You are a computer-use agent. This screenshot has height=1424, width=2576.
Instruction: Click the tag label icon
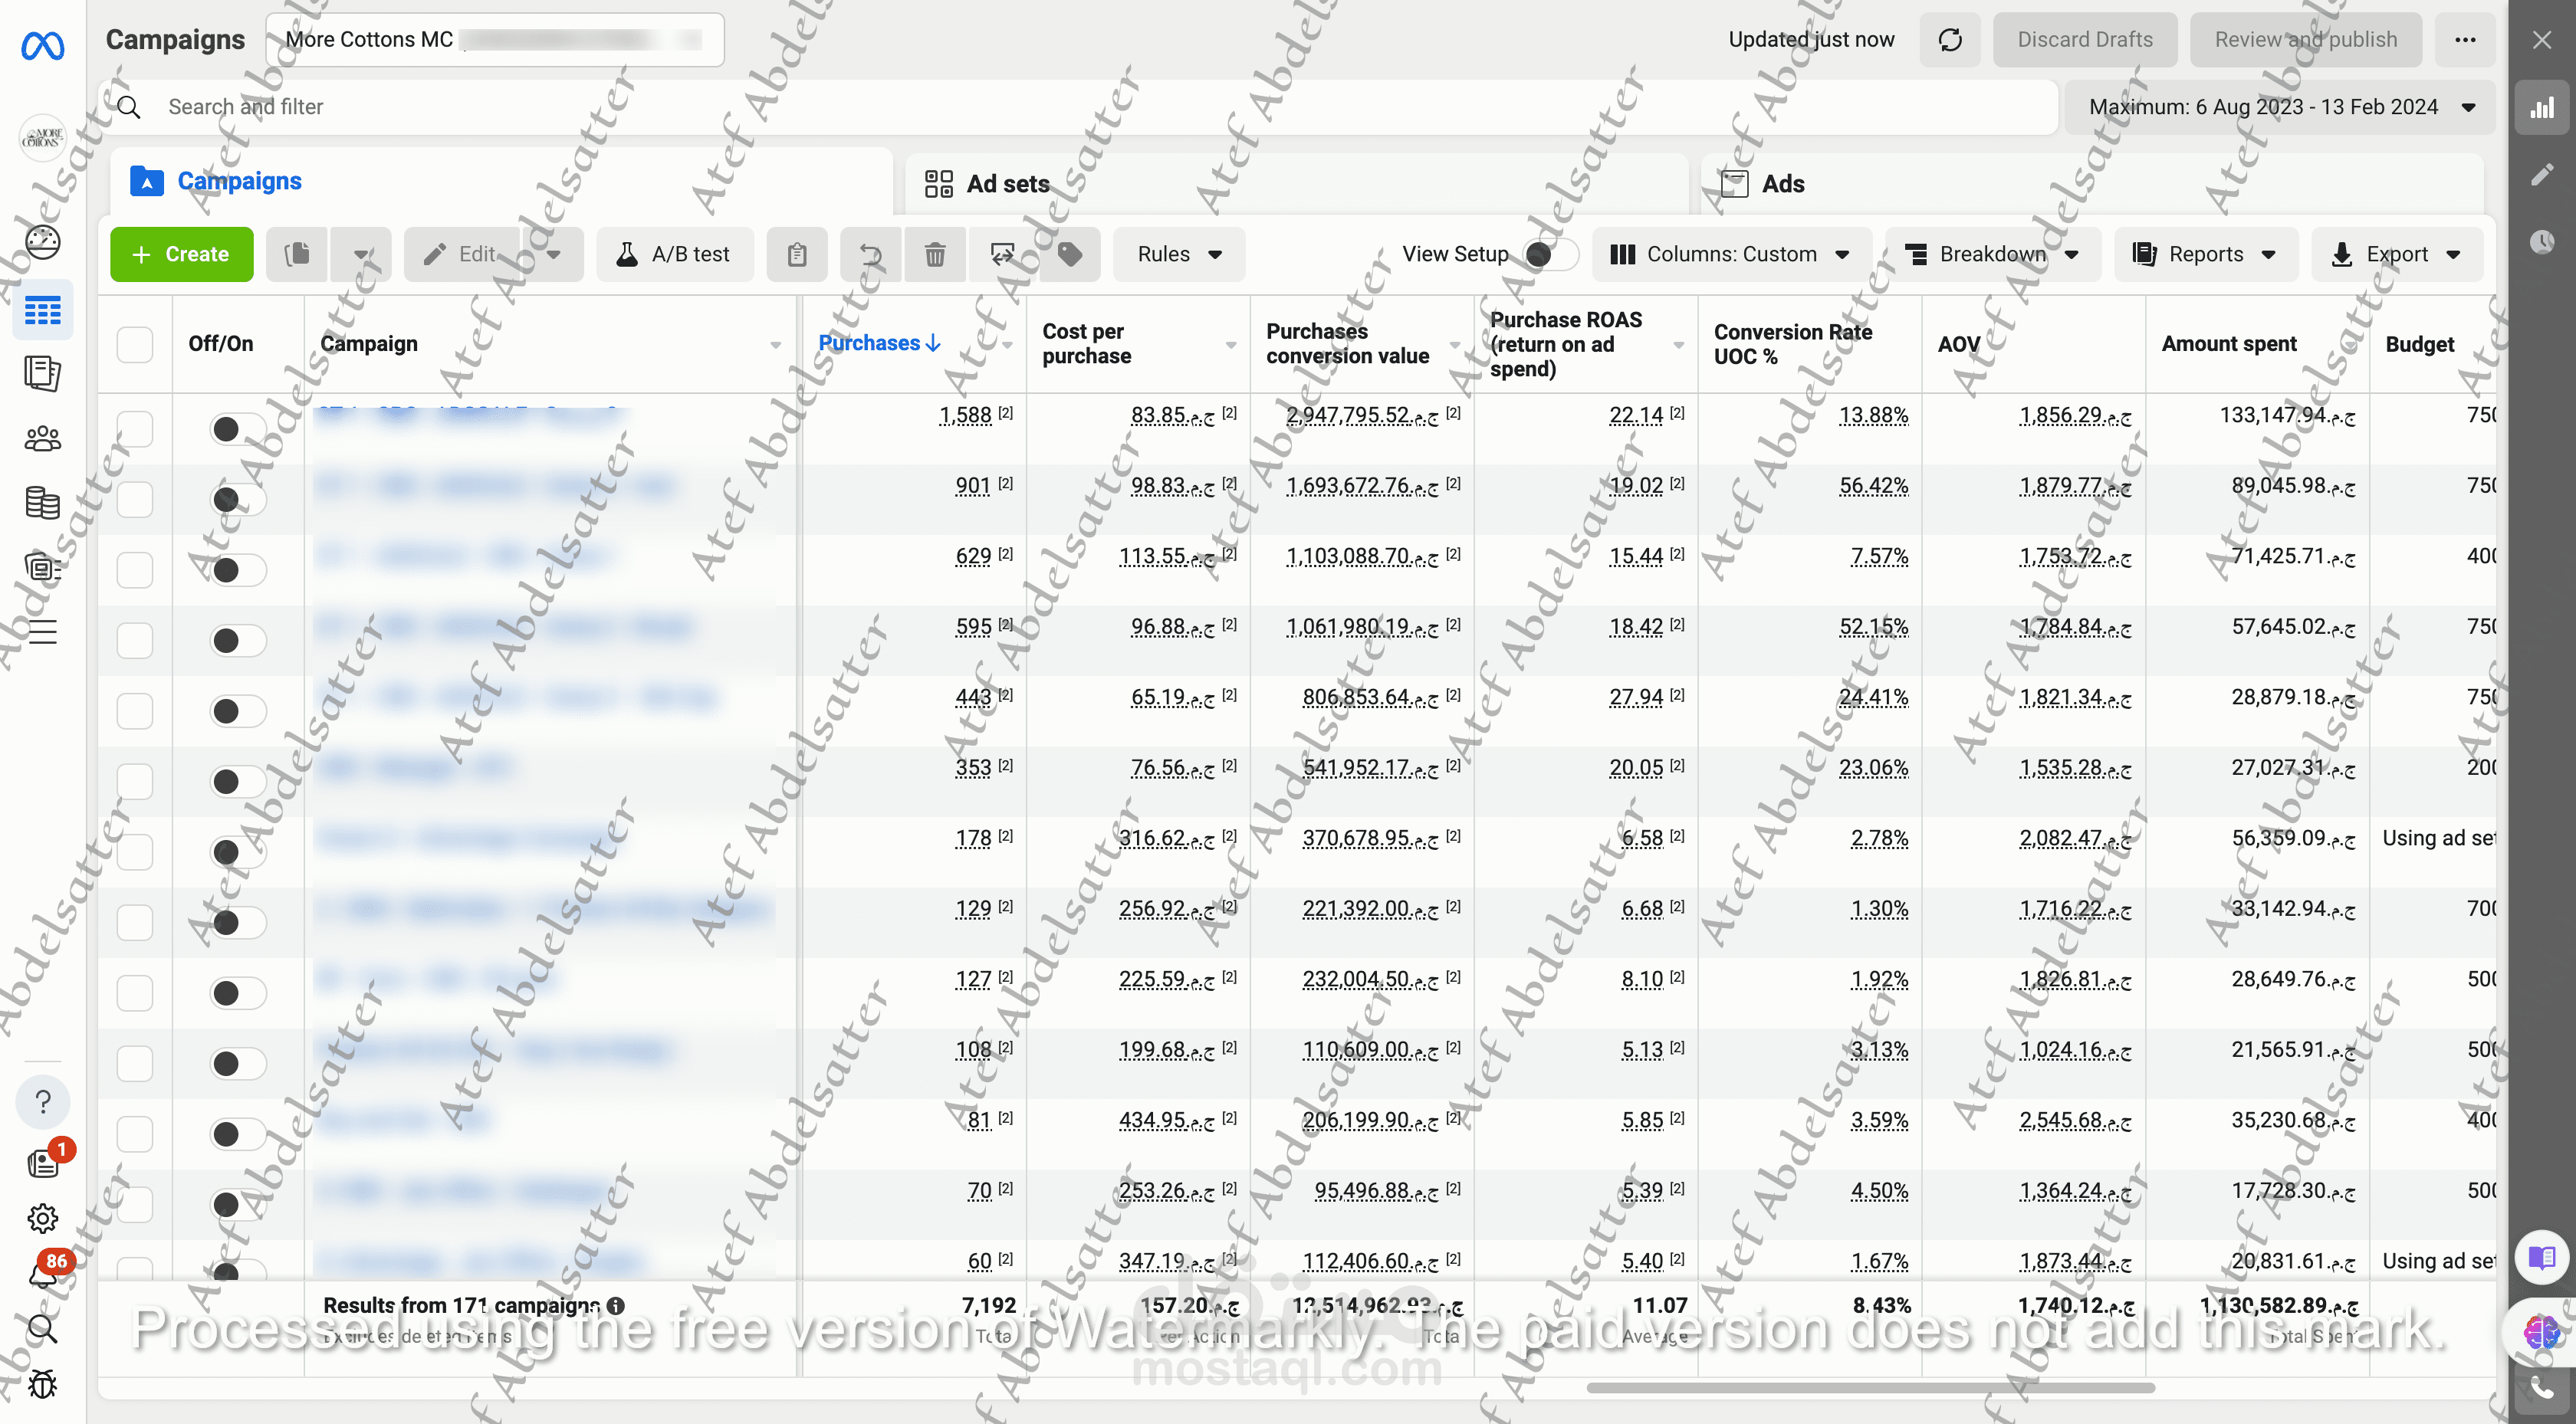point(1069,254)
